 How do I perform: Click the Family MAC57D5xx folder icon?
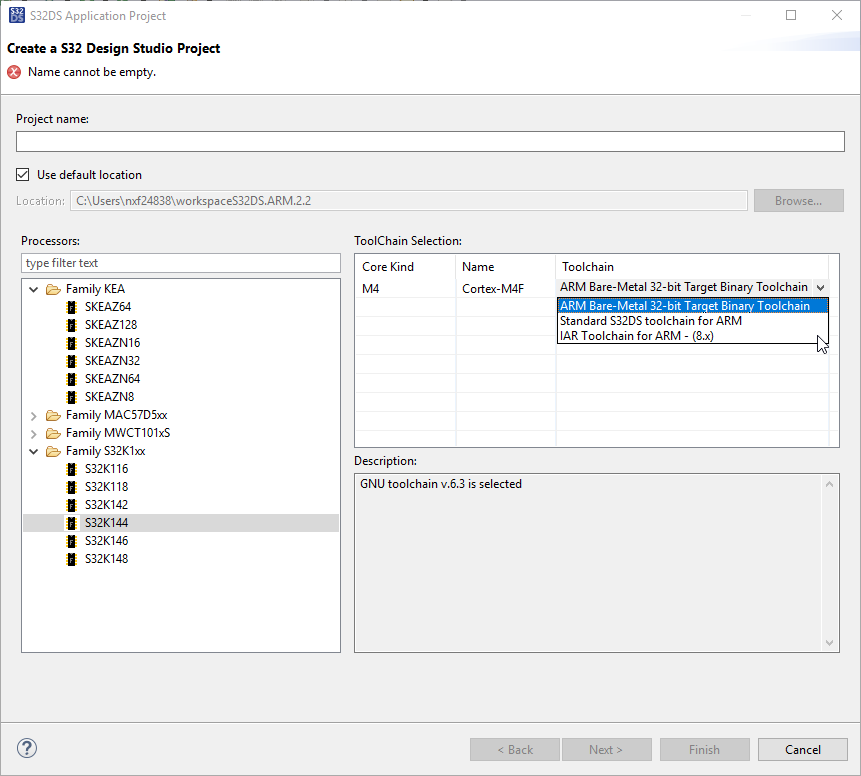[53, 415]
